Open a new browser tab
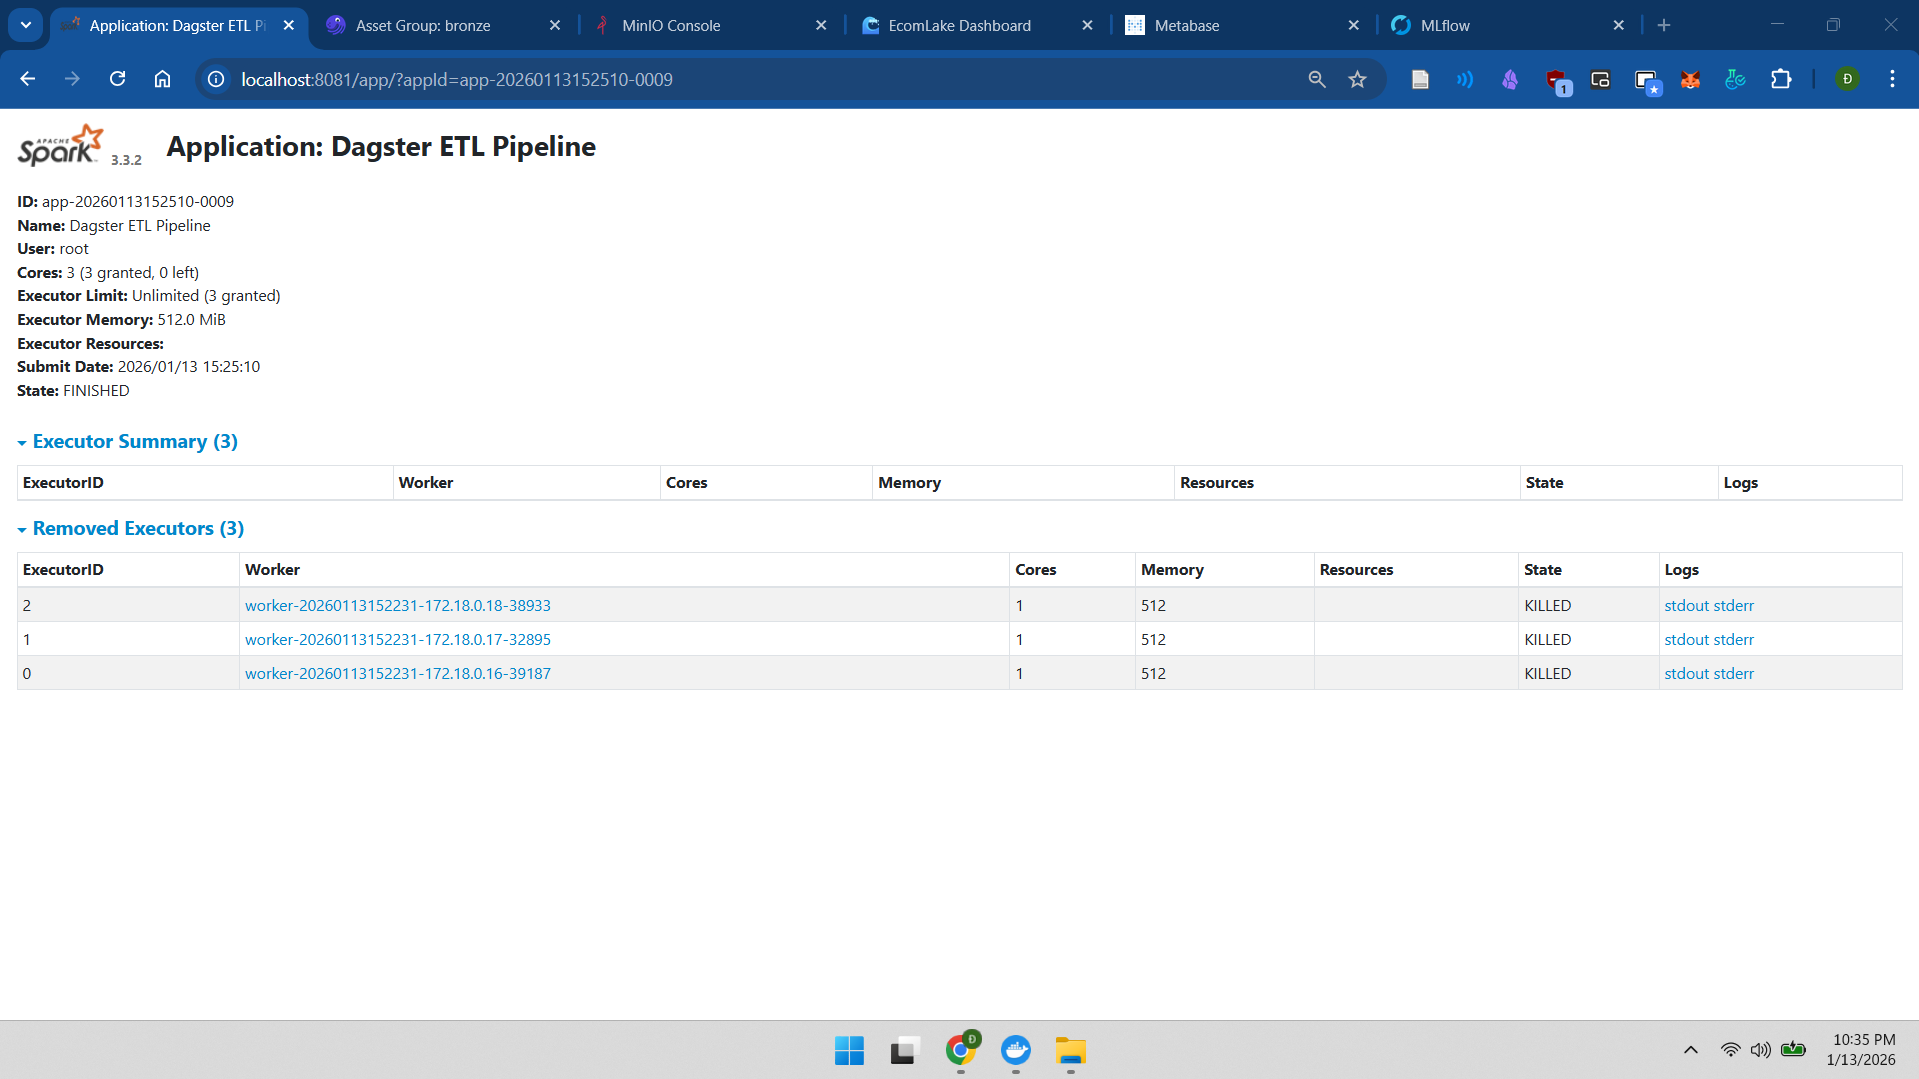The image size is (1919, 1079). (1664, 25)
